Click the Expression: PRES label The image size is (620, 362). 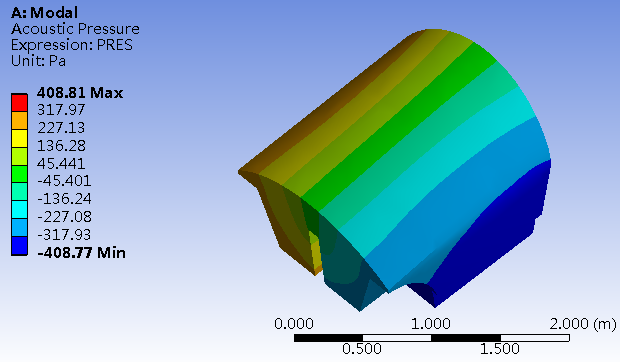click(x=72, y=45)
